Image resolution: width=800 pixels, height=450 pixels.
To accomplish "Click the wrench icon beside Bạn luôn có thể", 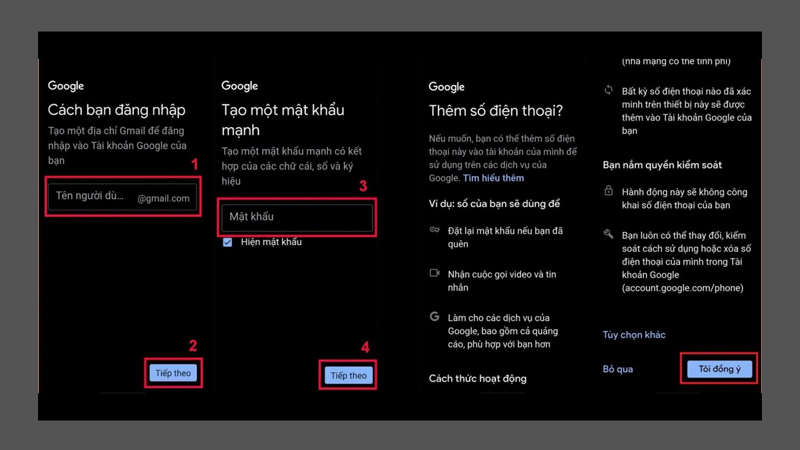I will [608, 234].
